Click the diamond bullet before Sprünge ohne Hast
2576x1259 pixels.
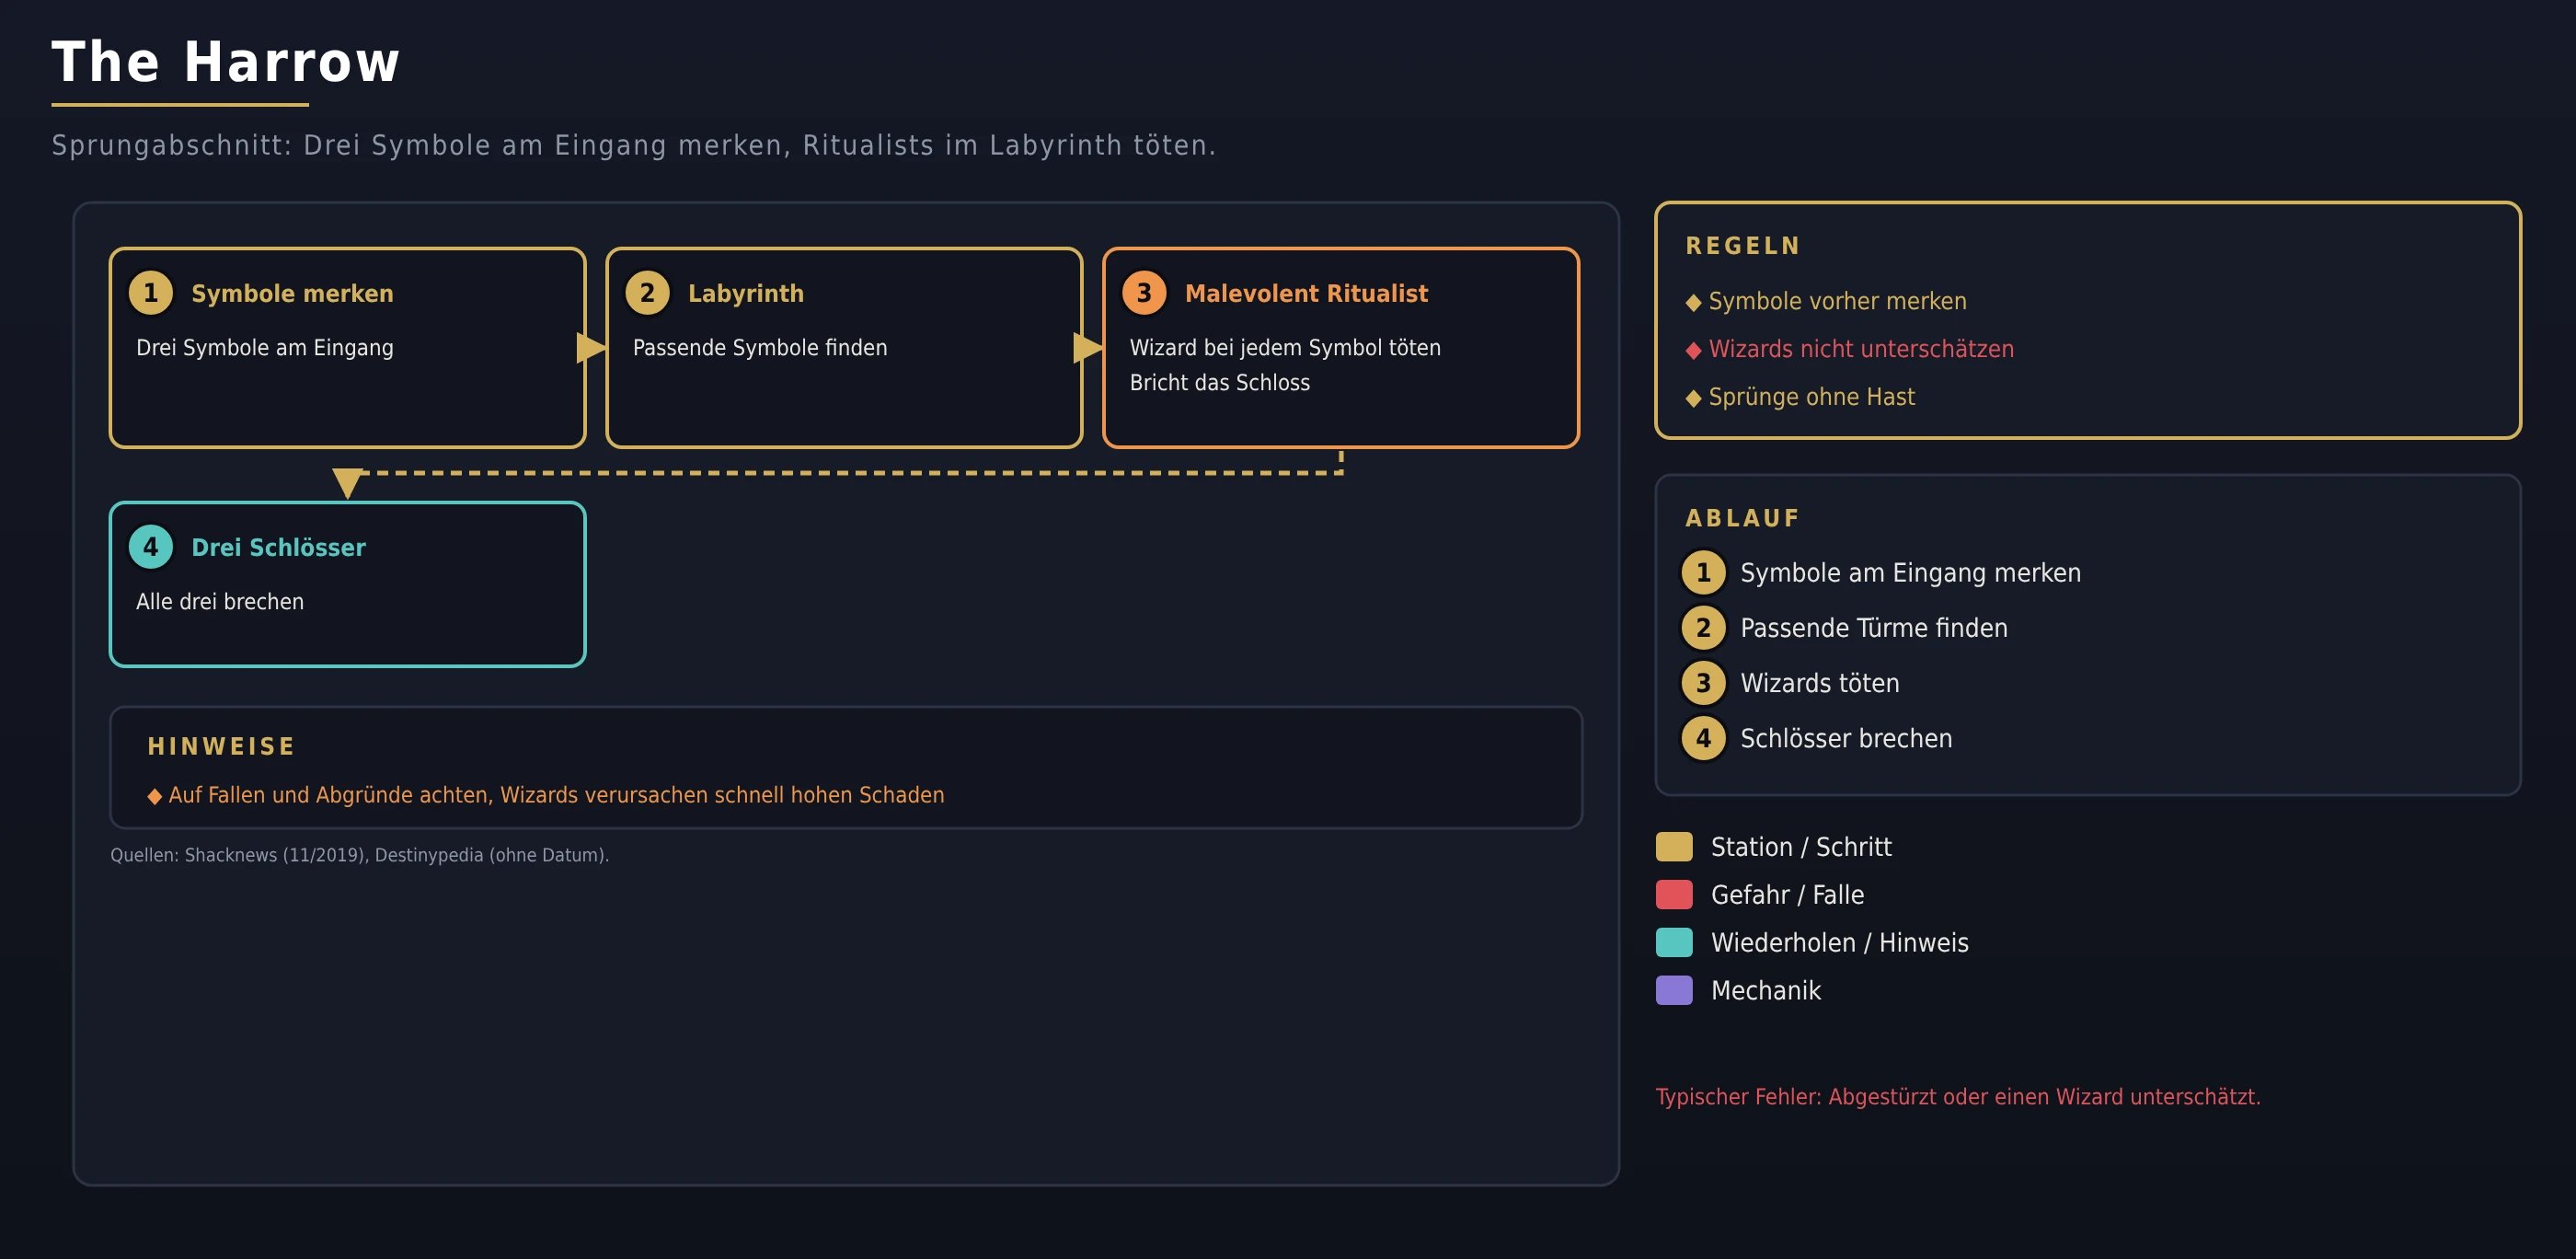(x=1693, y=399)
